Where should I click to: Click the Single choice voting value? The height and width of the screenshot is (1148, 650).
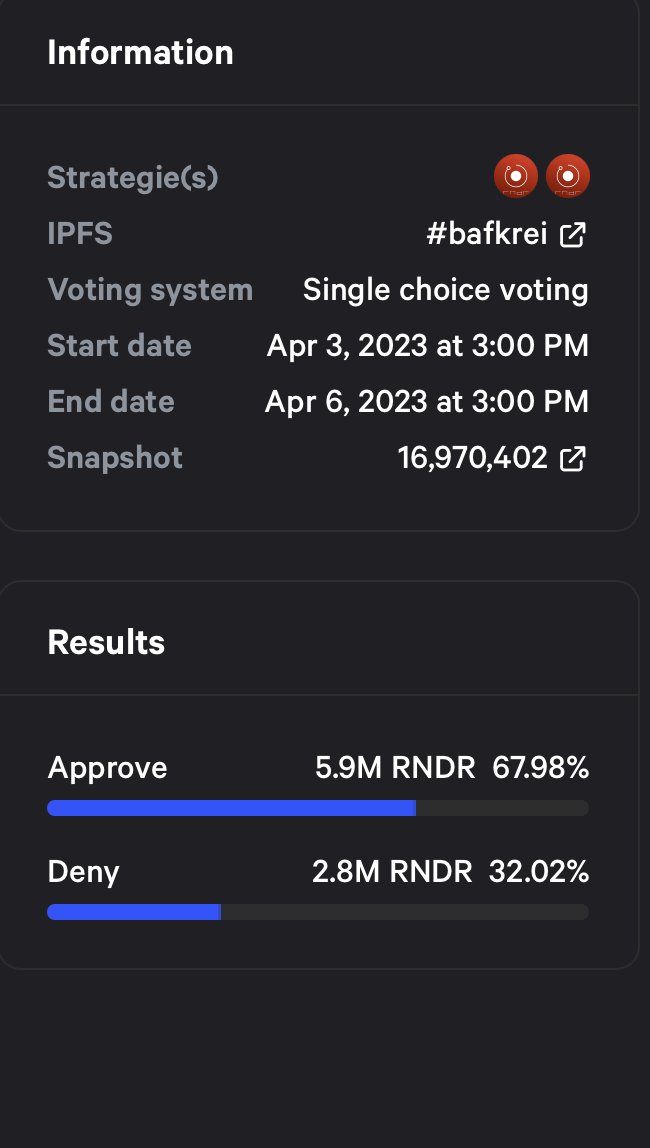click(446, 290)
